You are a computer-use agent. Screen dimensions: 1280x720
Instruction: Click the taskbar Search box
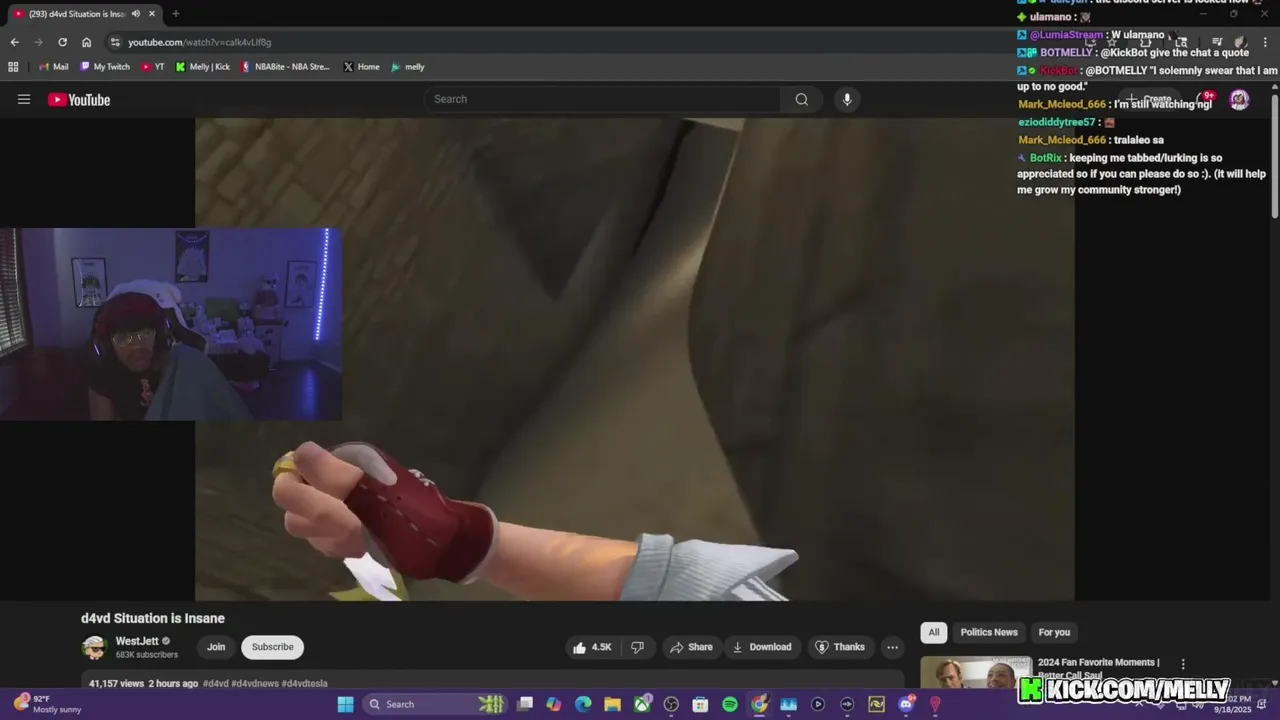435,704
